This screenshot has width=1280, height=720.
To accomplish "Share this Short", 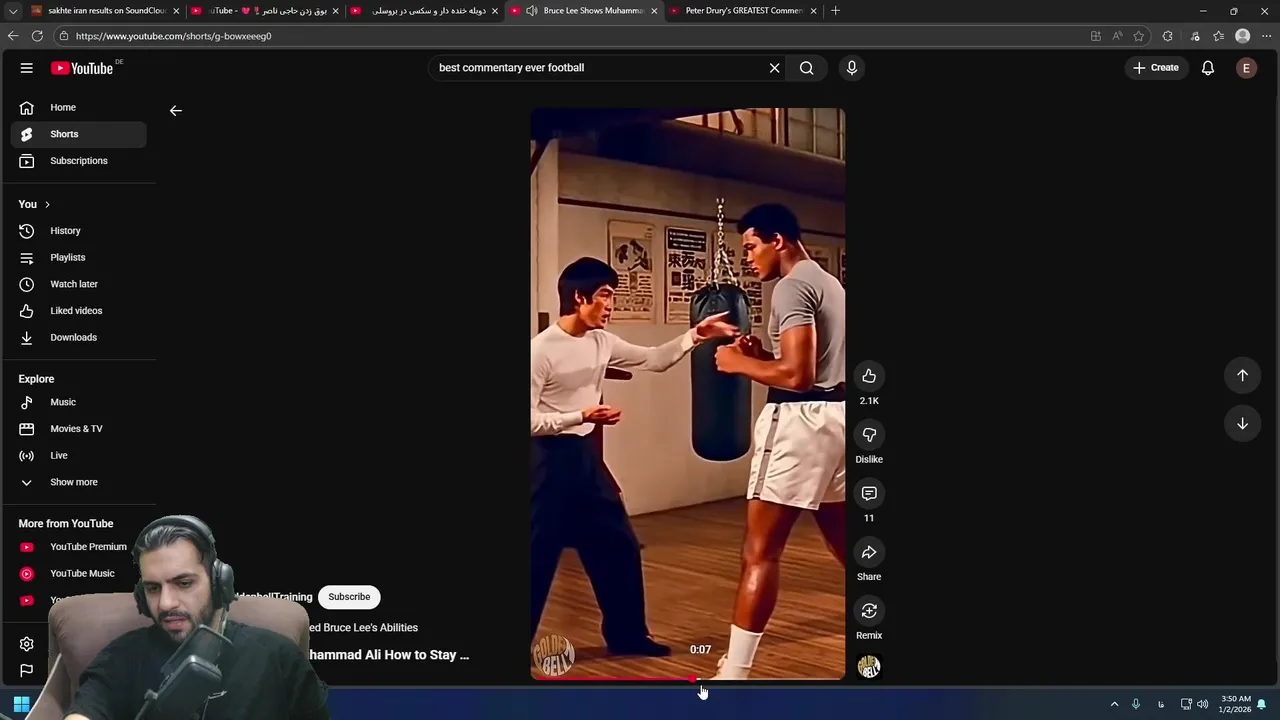I will [x=869, y=552].
